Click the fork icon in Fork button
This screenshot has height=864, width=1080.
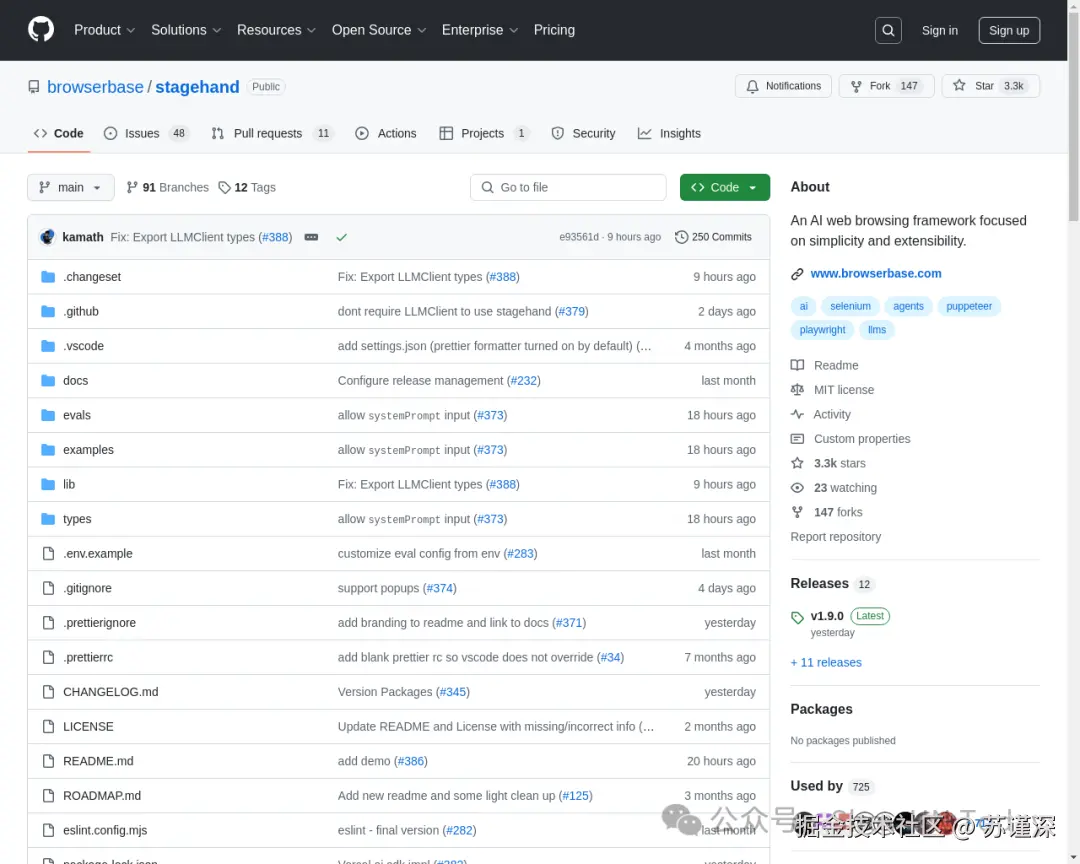(856, 86)
